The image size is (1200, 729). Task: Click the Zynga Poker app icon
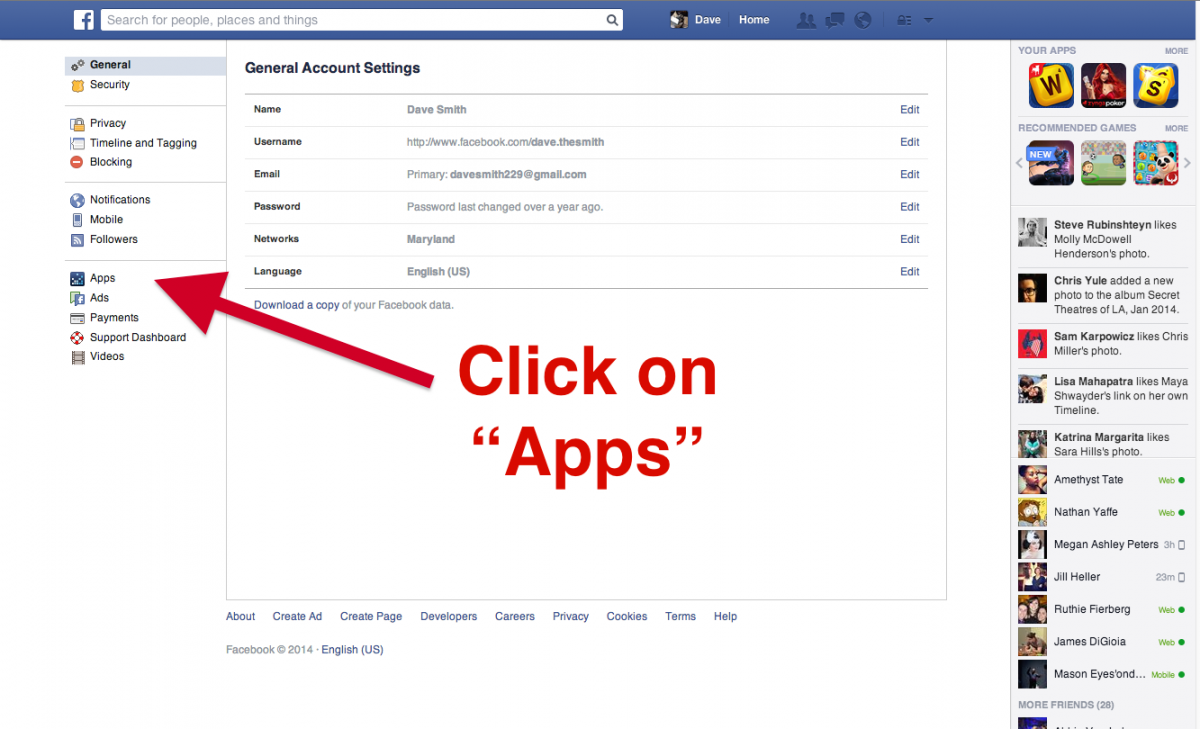(x=1103, y=86)
